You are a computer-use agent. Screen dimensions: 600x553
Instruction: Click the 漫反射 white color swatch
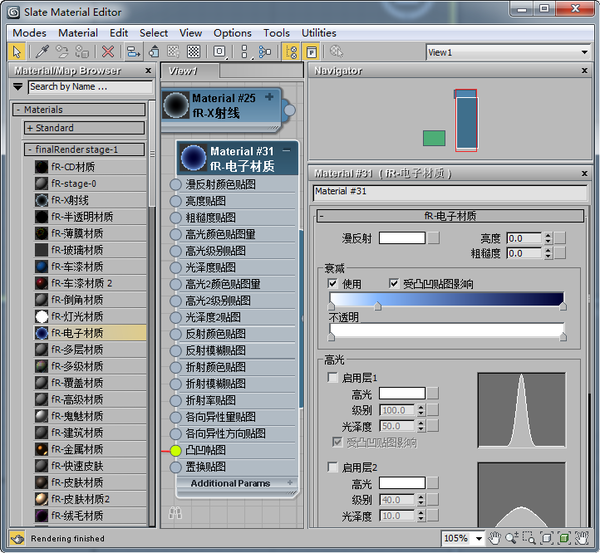(401, 238)
